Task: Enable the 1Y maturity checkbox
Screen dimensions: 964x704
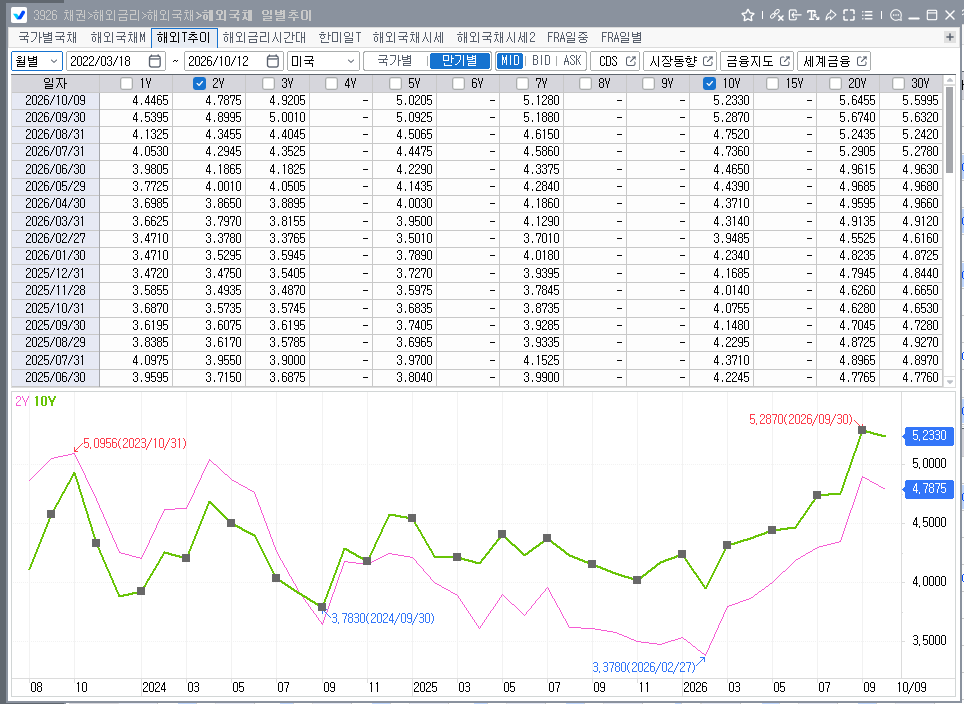Action: click(127, 84)
